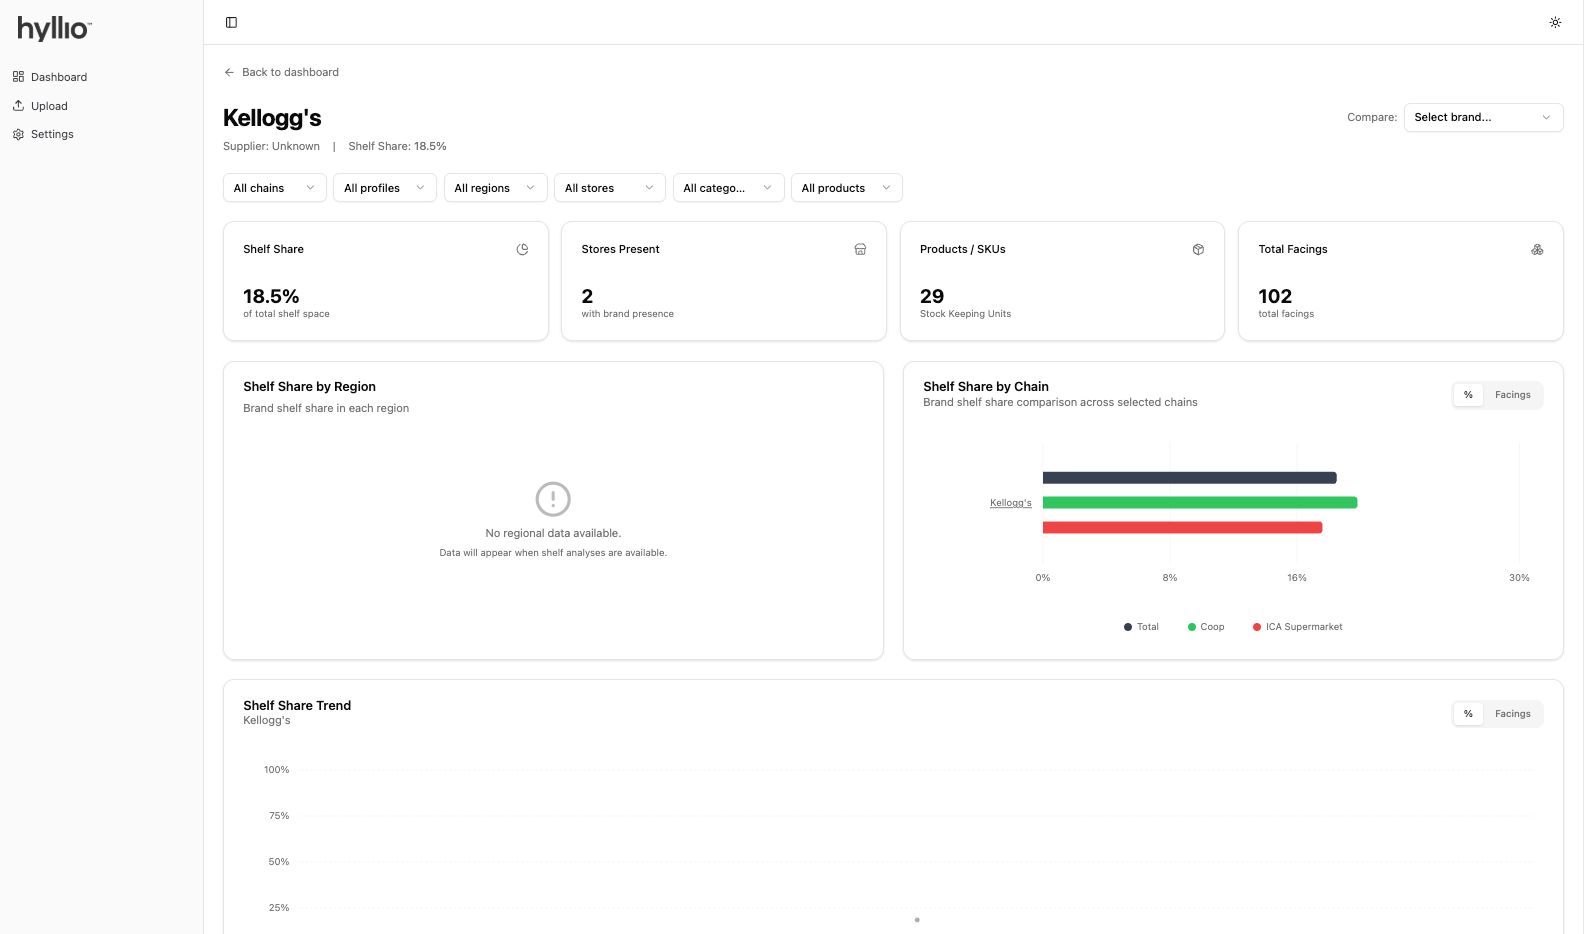Click the pie chart icon on Shelf Share card
Viewport: 1584px width, 934px height.
(x=522, y=250)
